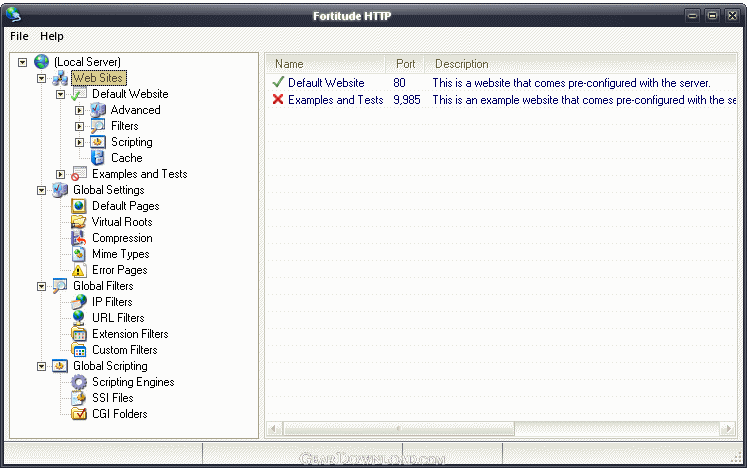
Task: Click the Extension Filters icon
Action: (79, 334)
